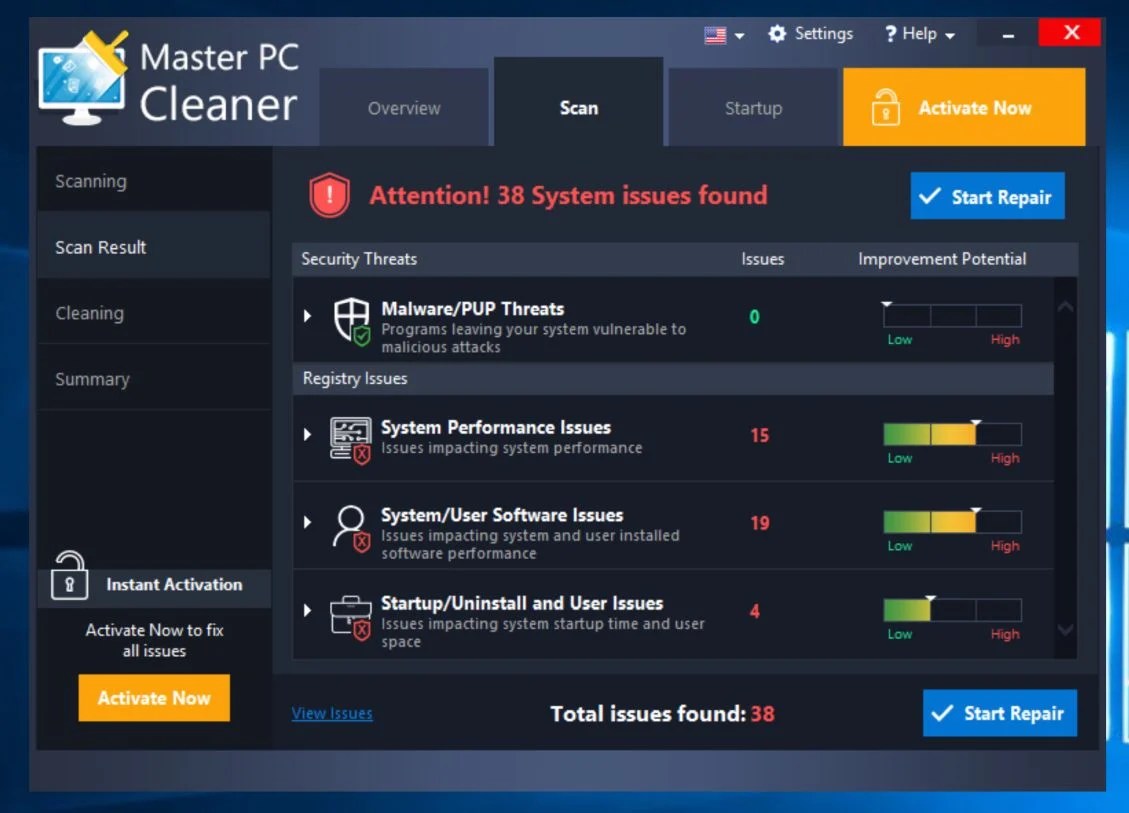Viewport: 1129px width, 813px height.
Task: Click issue count 19 for Software Issues
Action: pyautogui.click(x=760, y=523)
